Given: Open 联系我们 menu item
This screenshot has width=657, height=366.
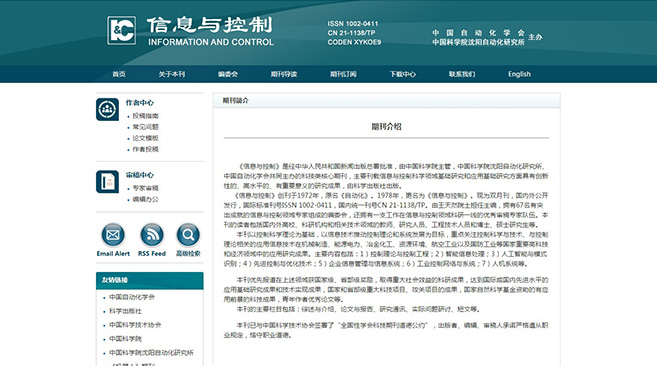Looking at the screenshot, I should (x=462, y=74).
